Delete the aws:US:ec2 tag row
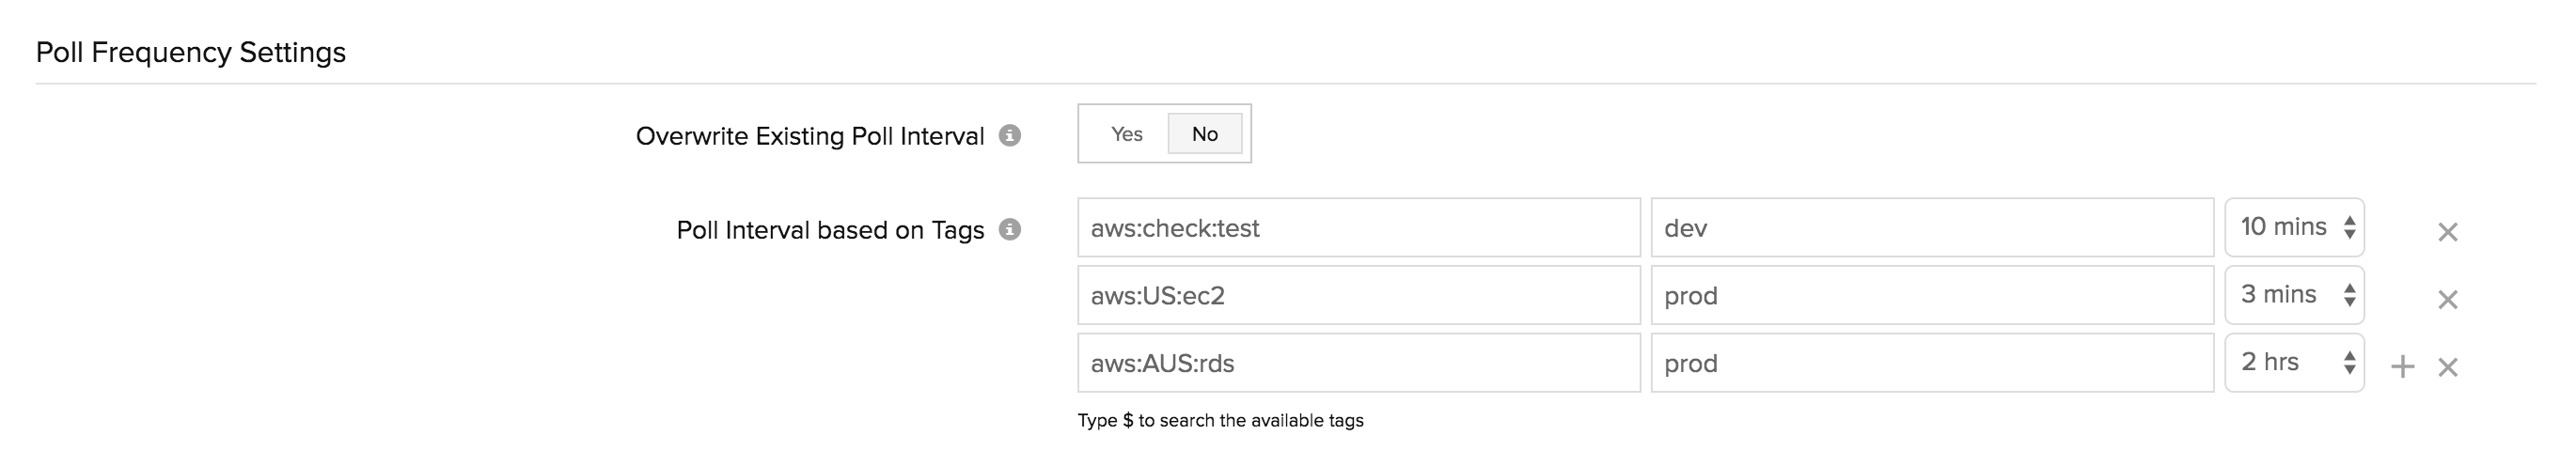Viewport: 2576px width, 466px height. pos(2447,299)
